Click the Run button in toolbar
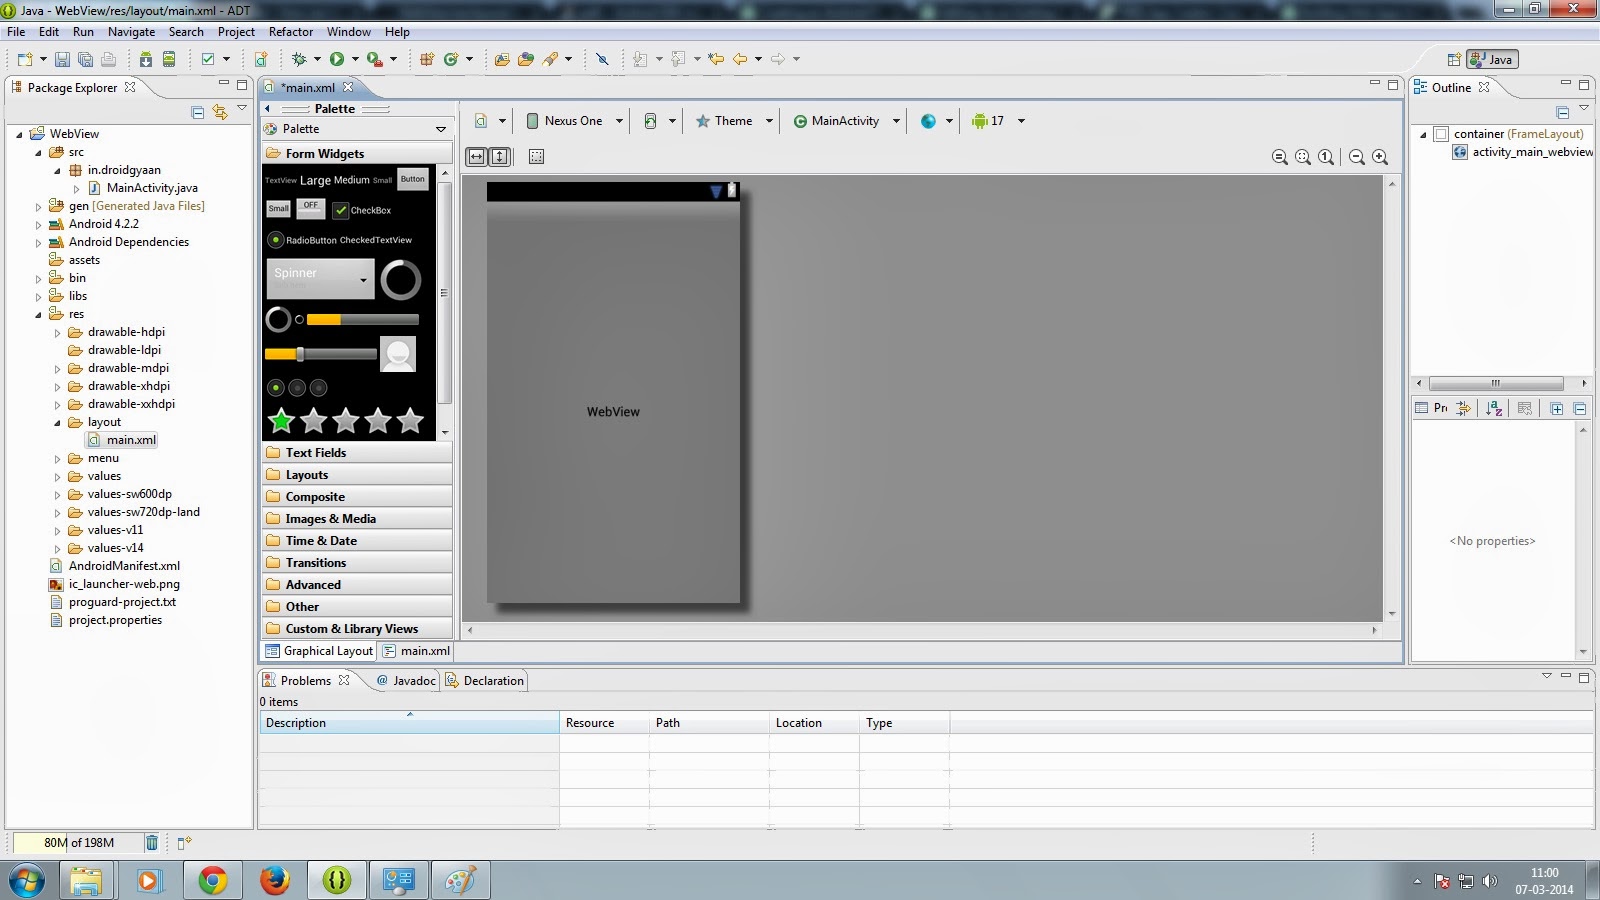 (337, 59)
